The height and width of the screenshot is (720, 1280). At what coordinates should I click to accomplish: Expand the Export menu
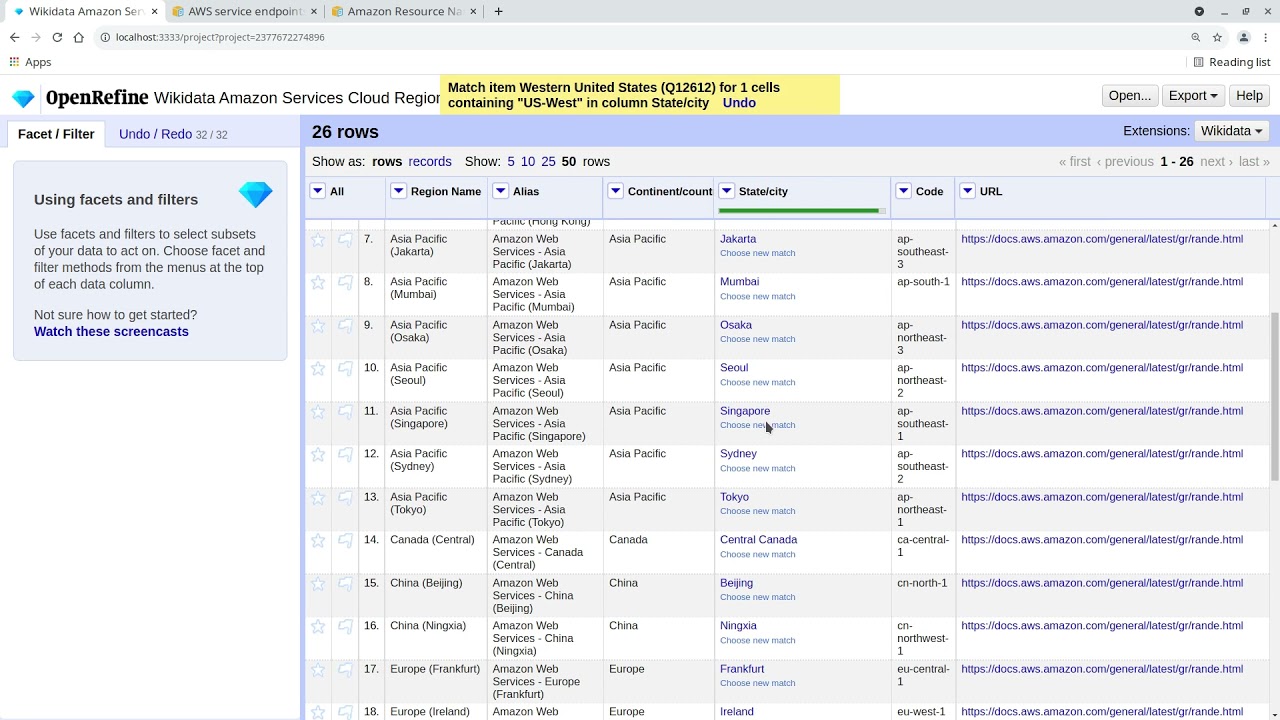pyautogui.click(x=1193, y=96)
